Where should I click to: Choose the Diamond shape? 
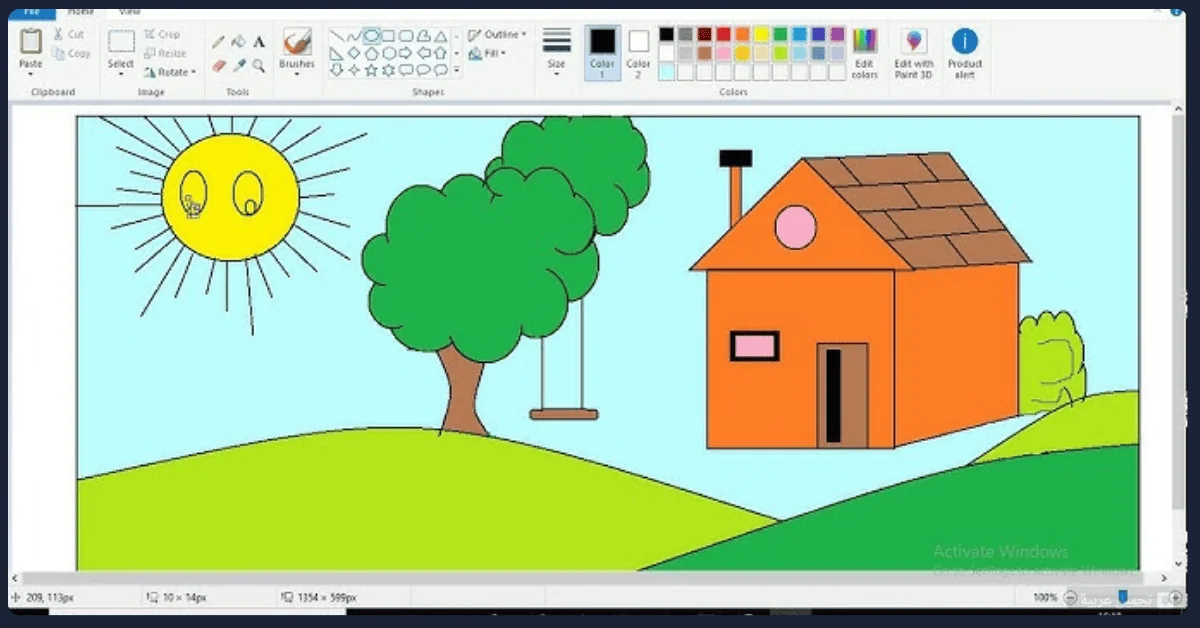354,53
